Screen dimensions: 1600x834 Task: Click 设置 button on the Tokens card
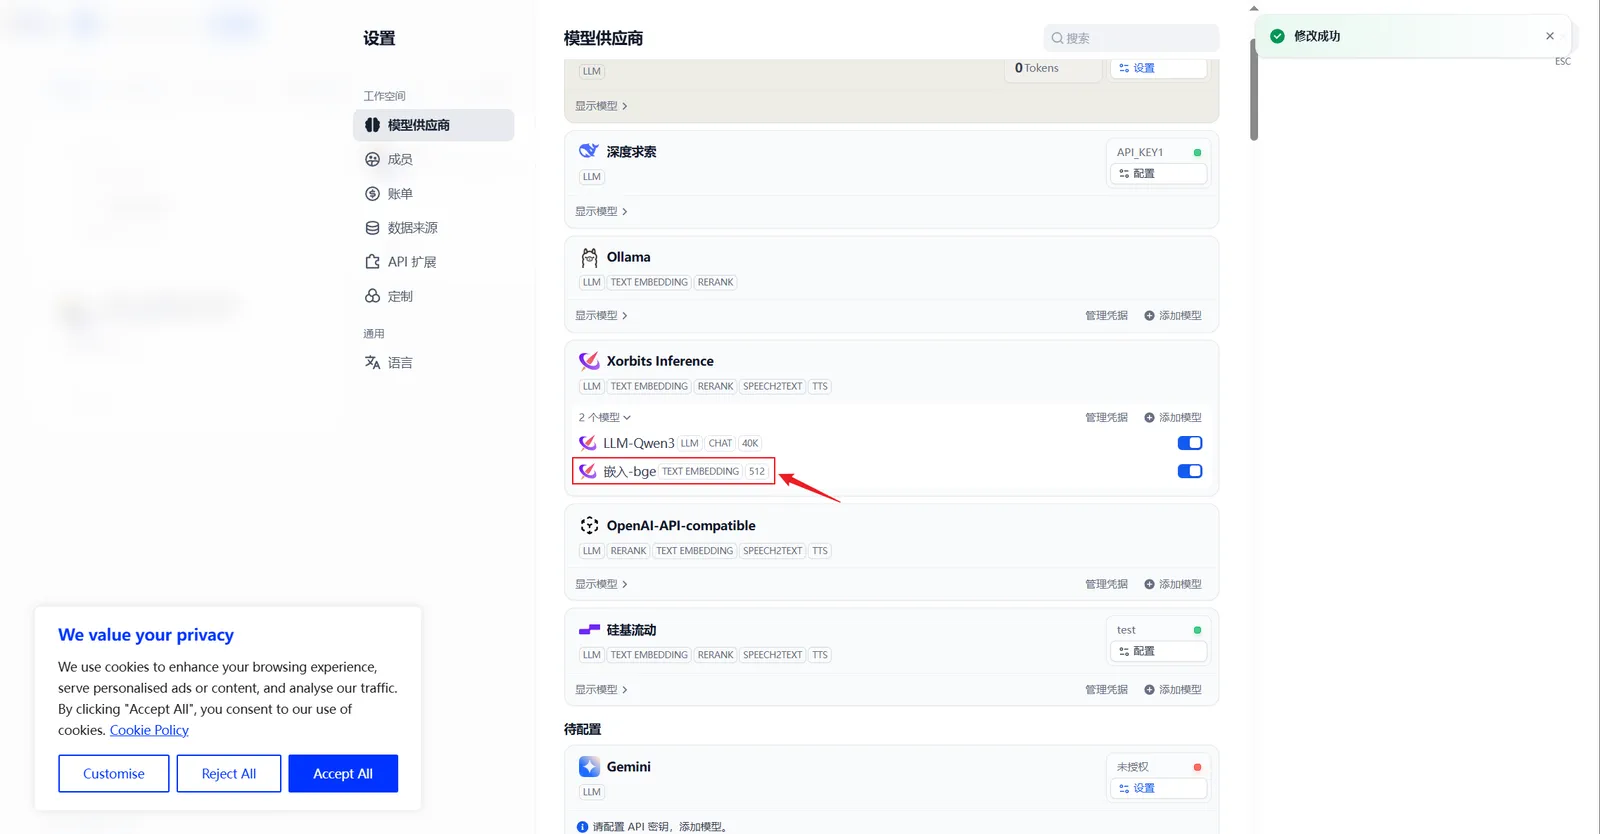(x=1158, y=68)
